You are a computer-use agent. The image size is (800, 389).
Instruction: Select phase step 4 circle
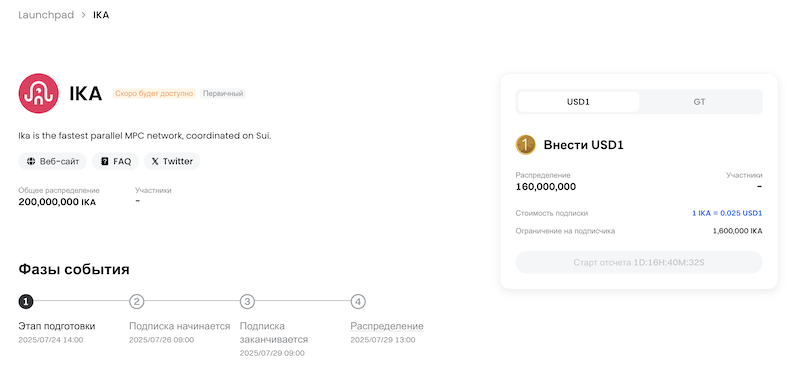tap(358, 302)
